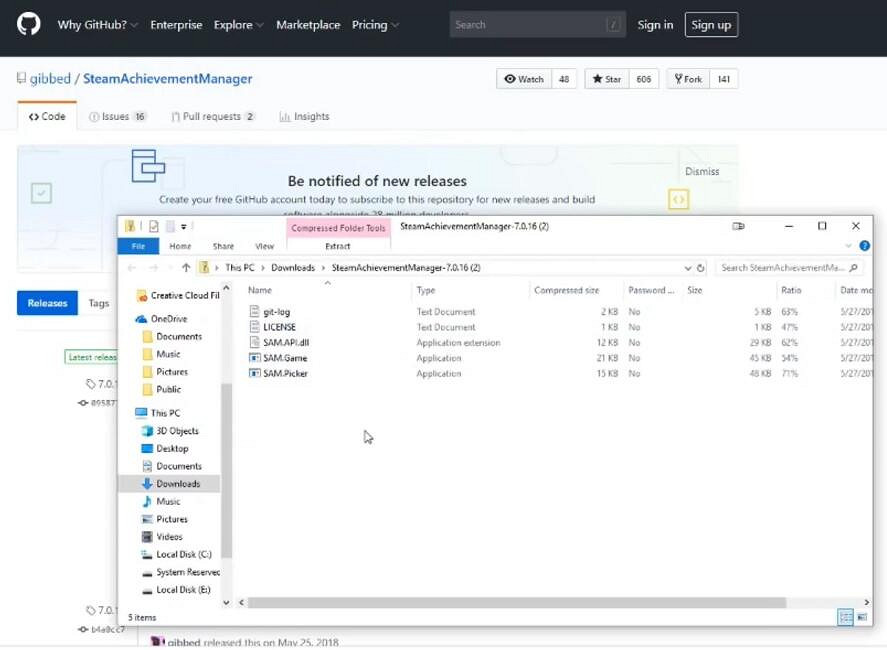
Task: Select the git-log text document
Action: 276,312
